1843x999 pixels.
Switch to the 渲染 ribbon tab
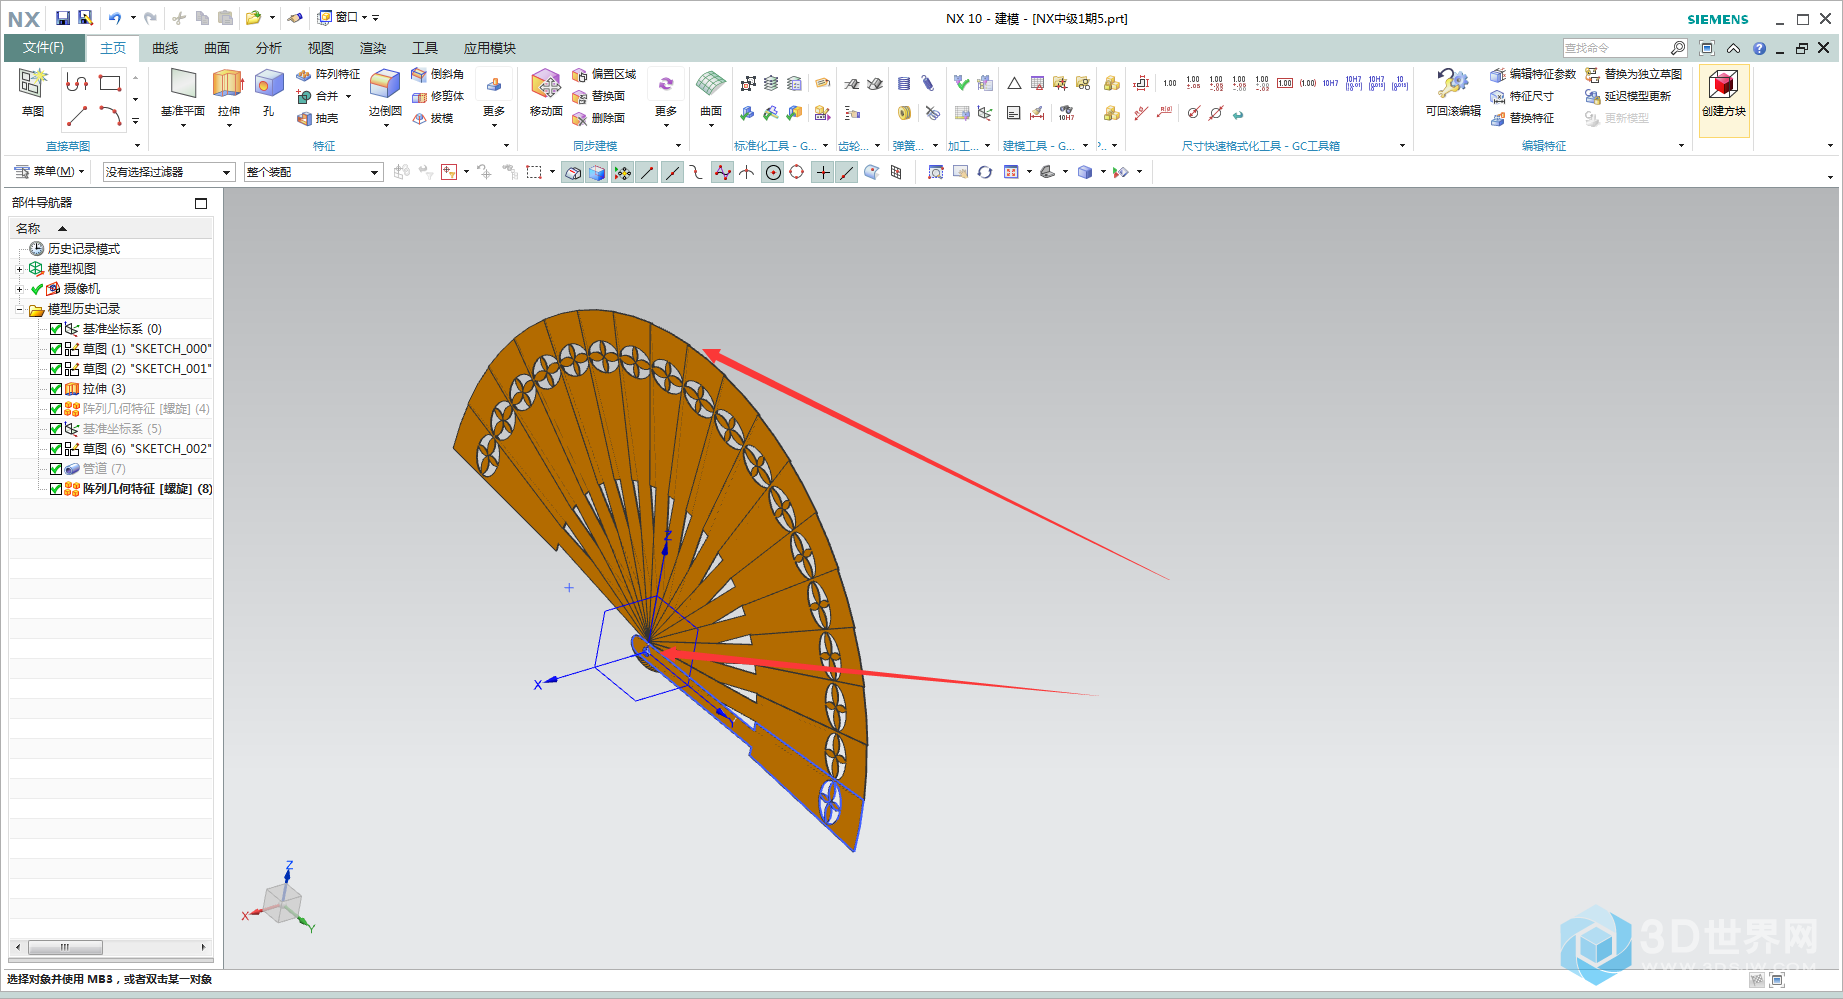pos(373,48)
